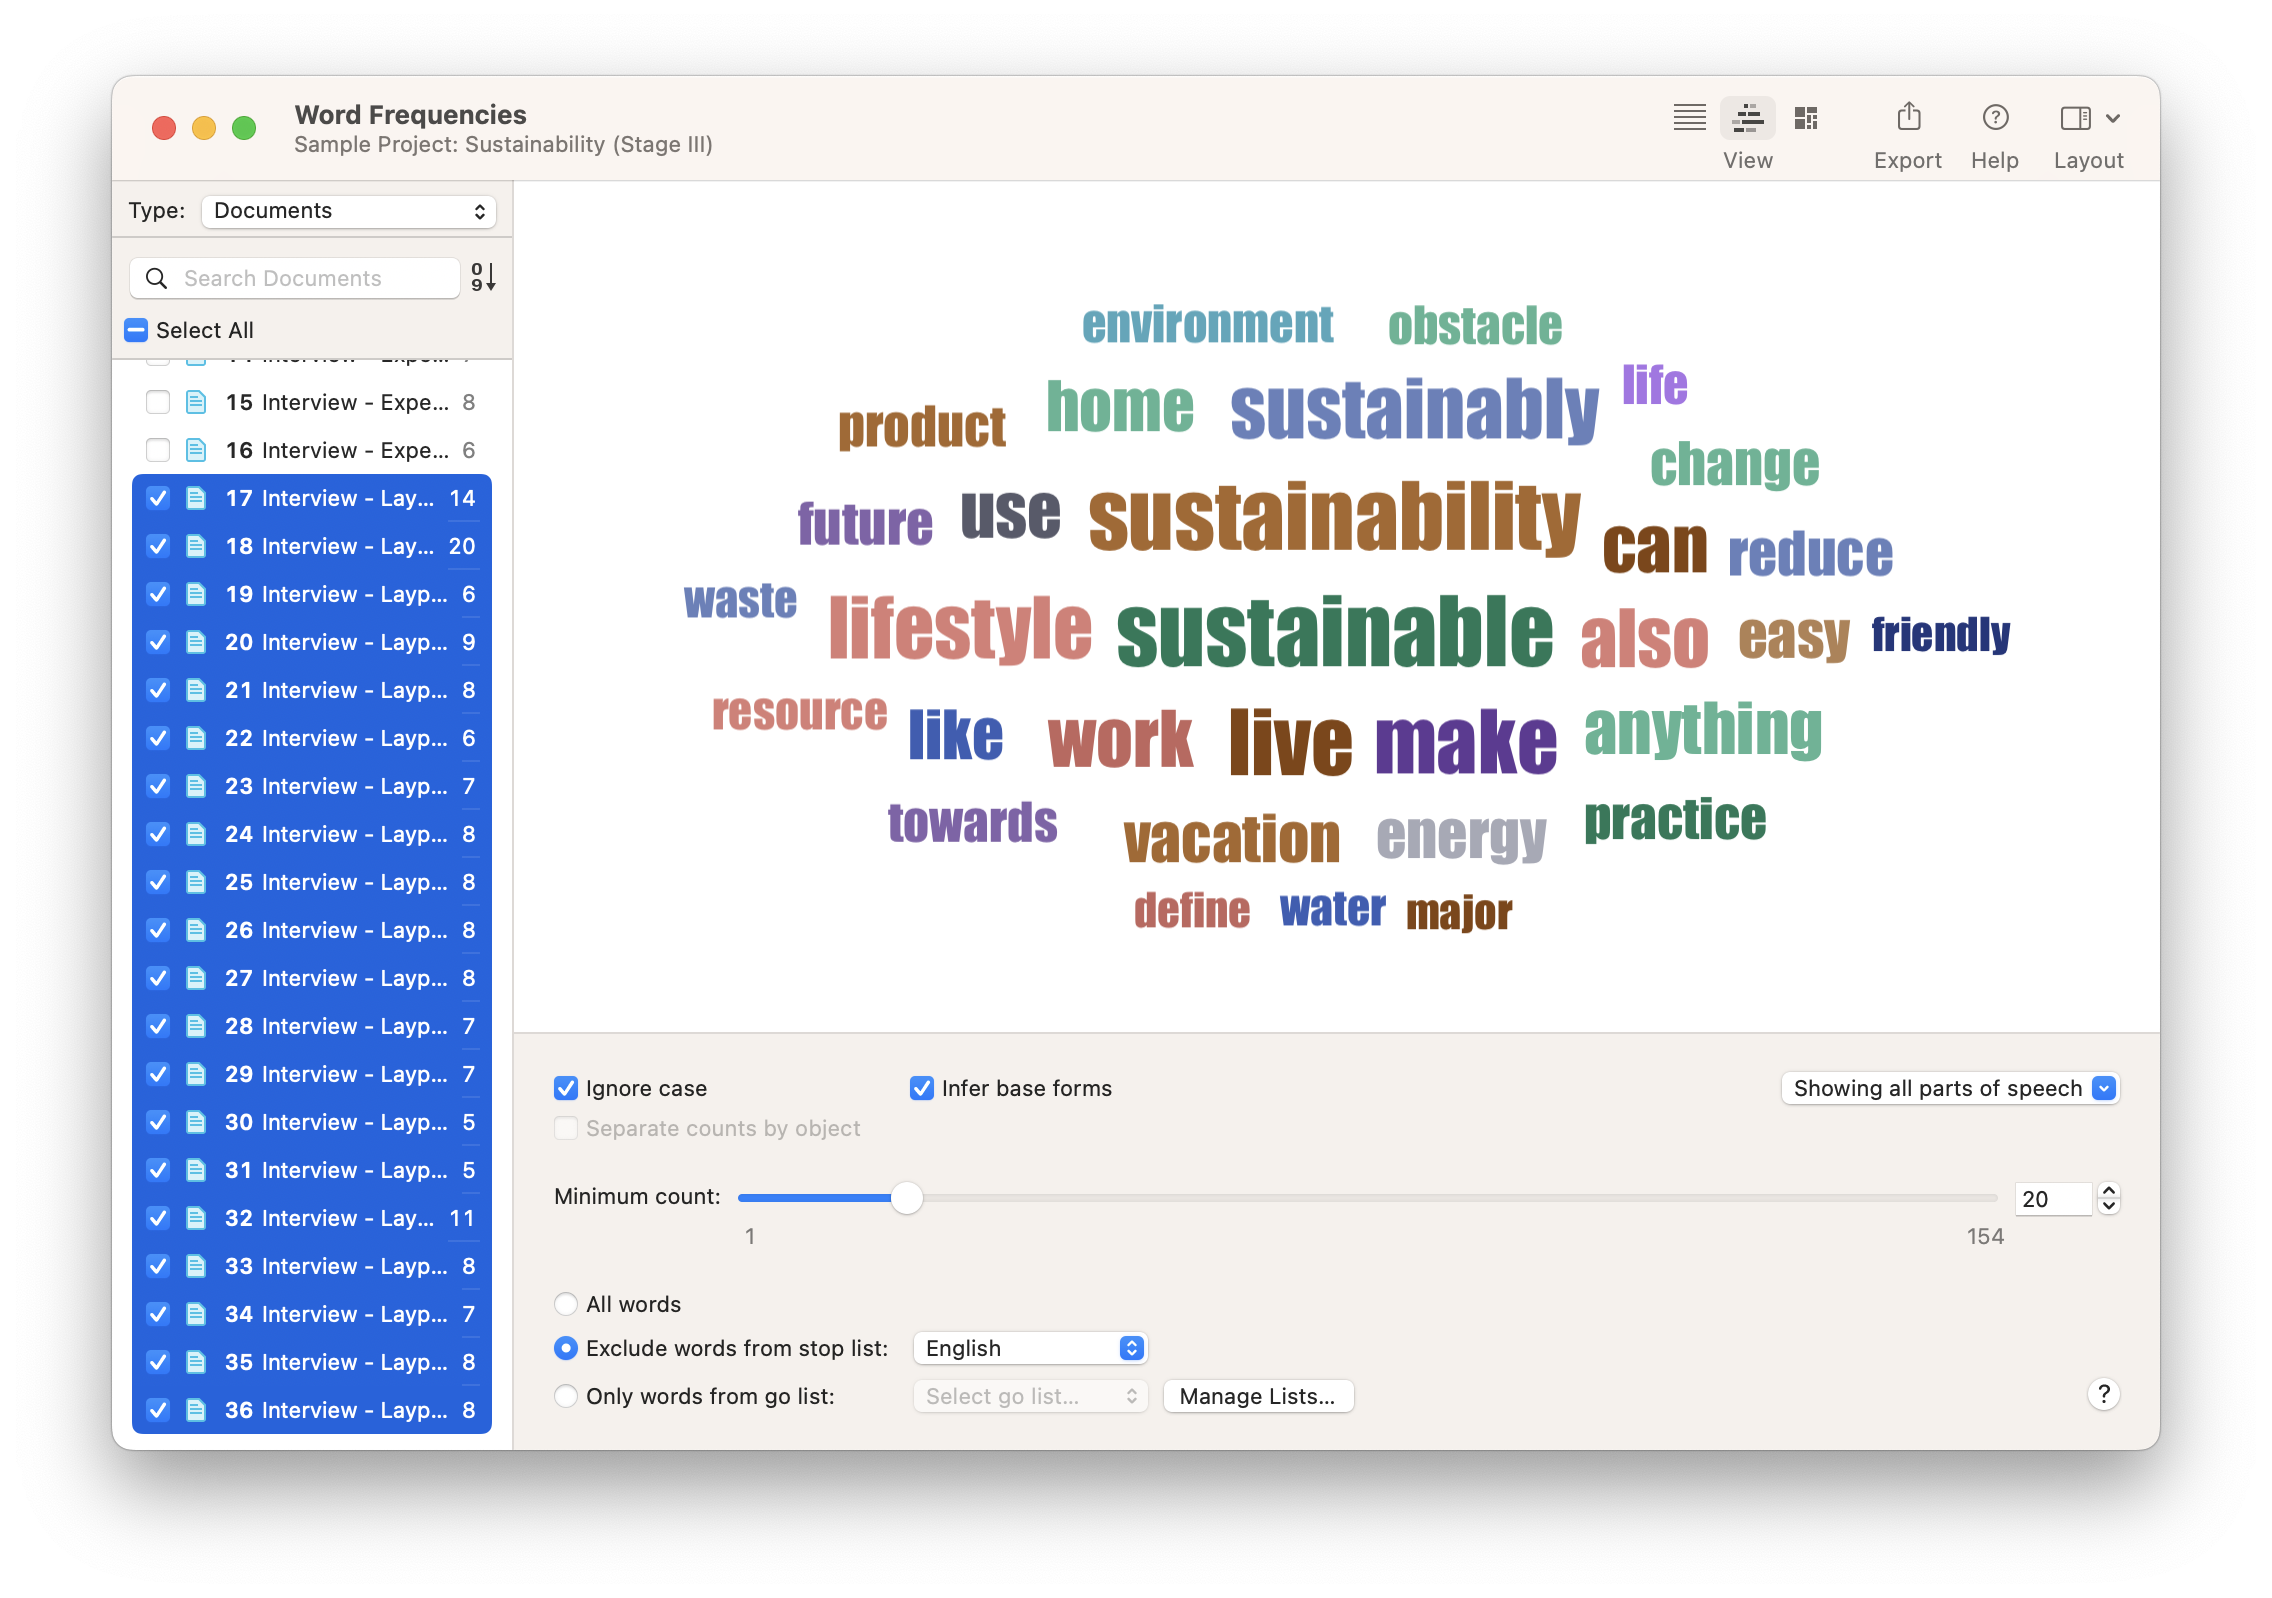The width and height of the screenshot is (2272, 1598).
Task: Click the numeric sort order icon
Action: [x=483, y=277]
